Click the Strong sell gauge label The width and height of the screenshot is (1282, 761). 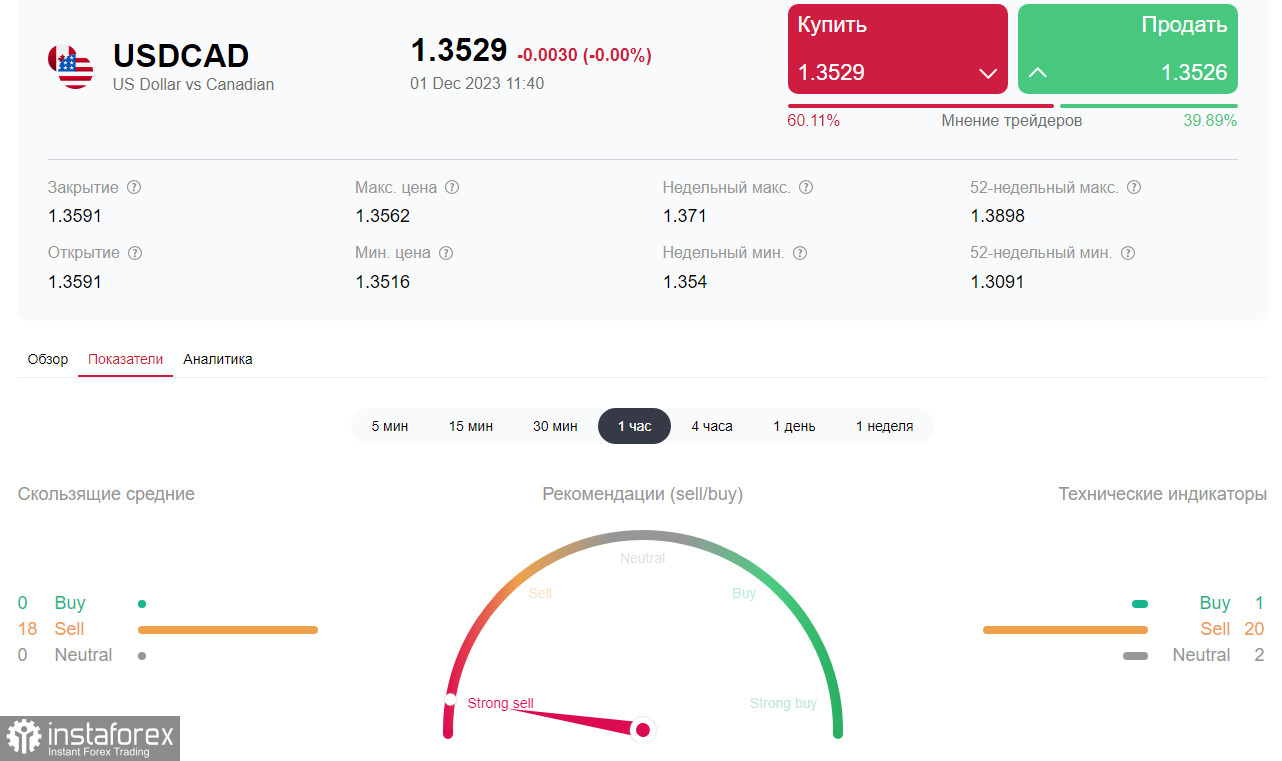[x=501, y=703]
